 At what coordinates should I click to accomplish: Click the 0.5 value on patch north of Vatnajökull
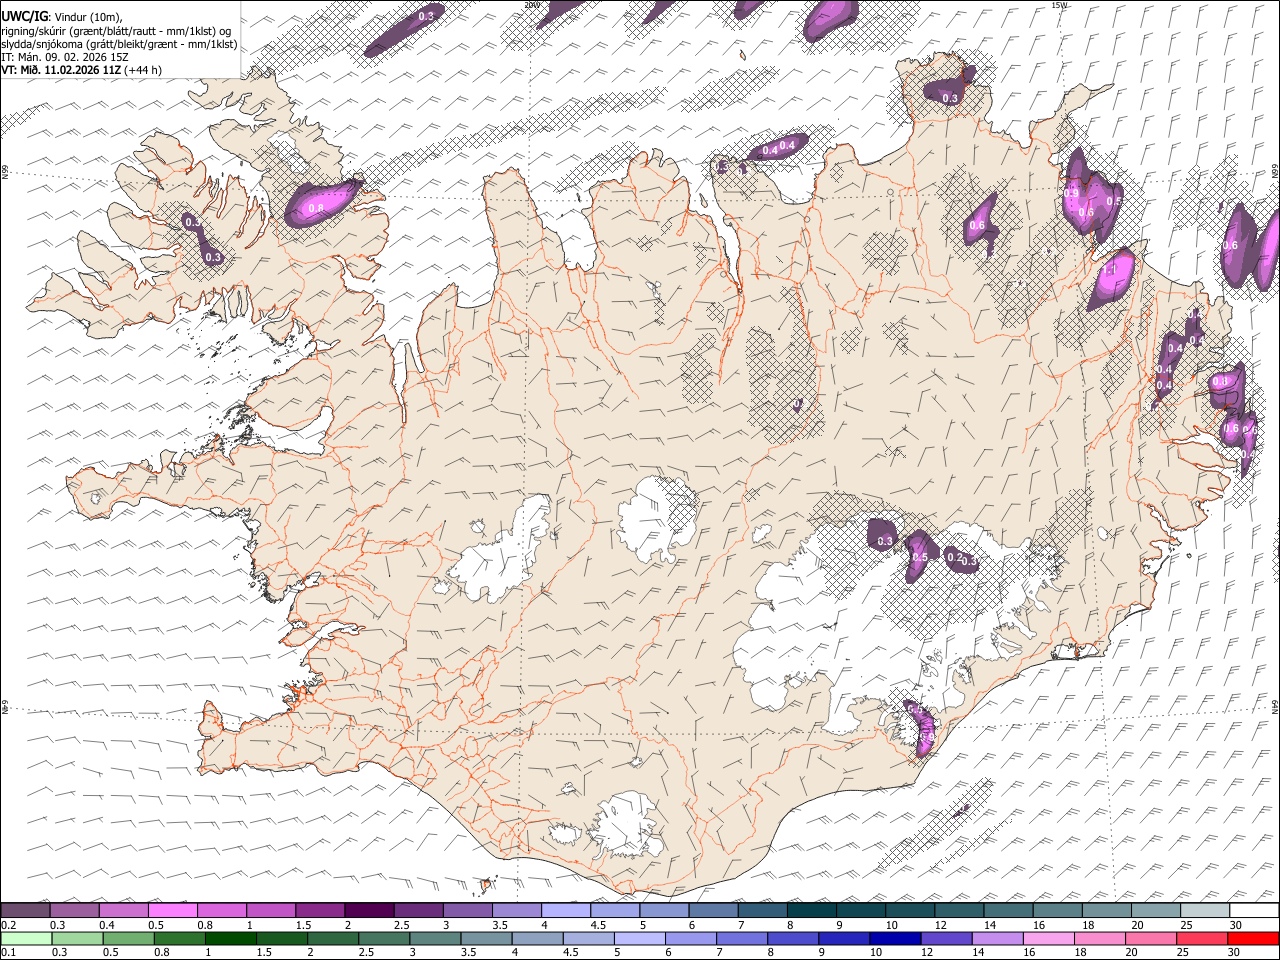click(x=920, y=557)
